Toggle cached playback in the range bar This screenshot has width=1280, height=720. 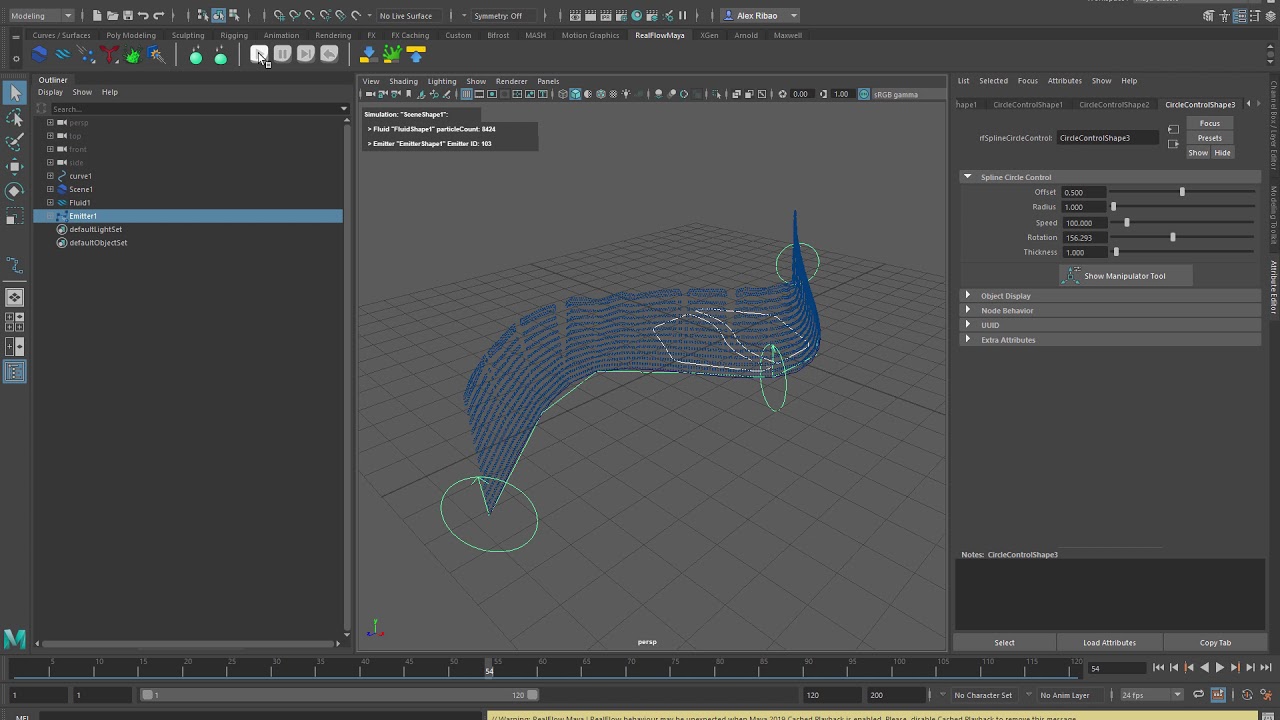pyautogui.click(x=1218, y=695)
